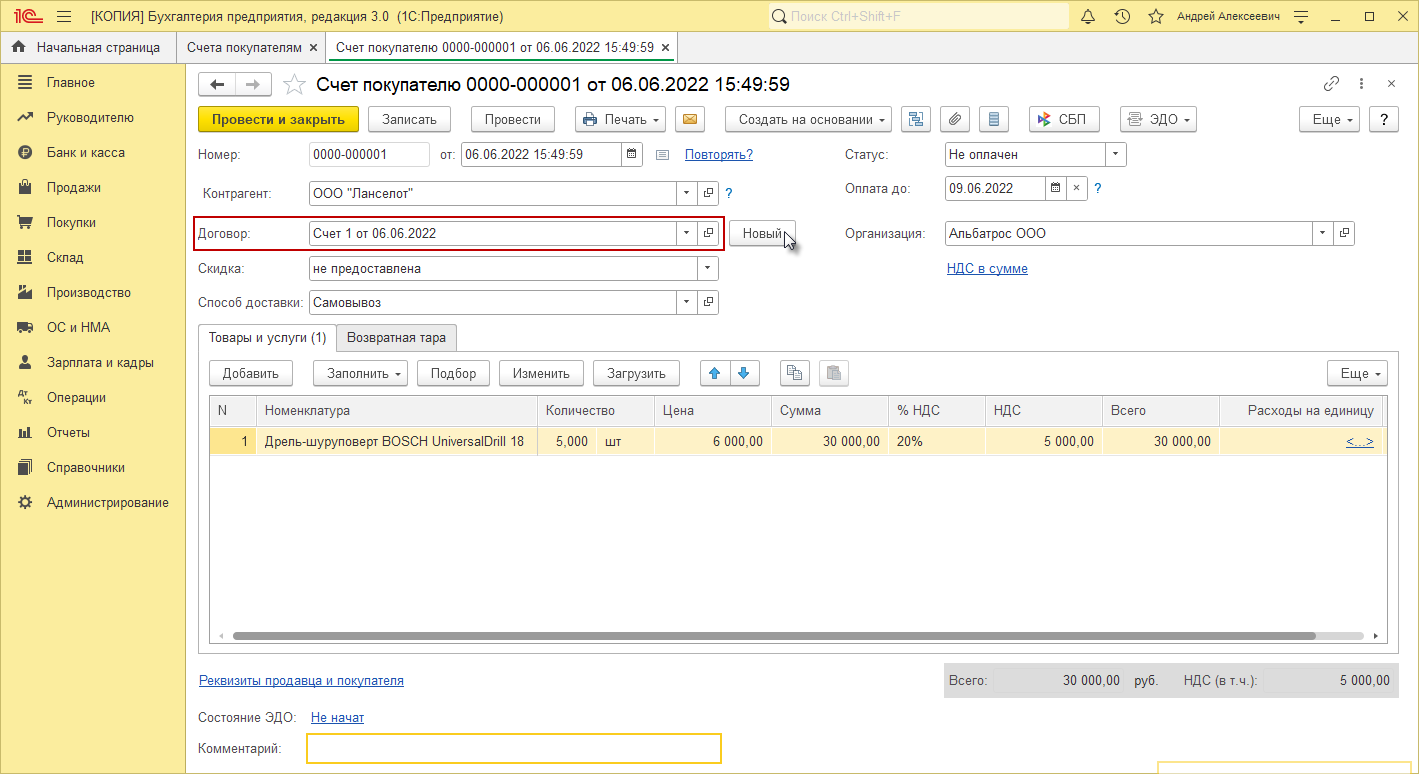This screenshot has height=774, width=1419.
Task: Open the Контрагент card icon
Action: tap(708, 193)
